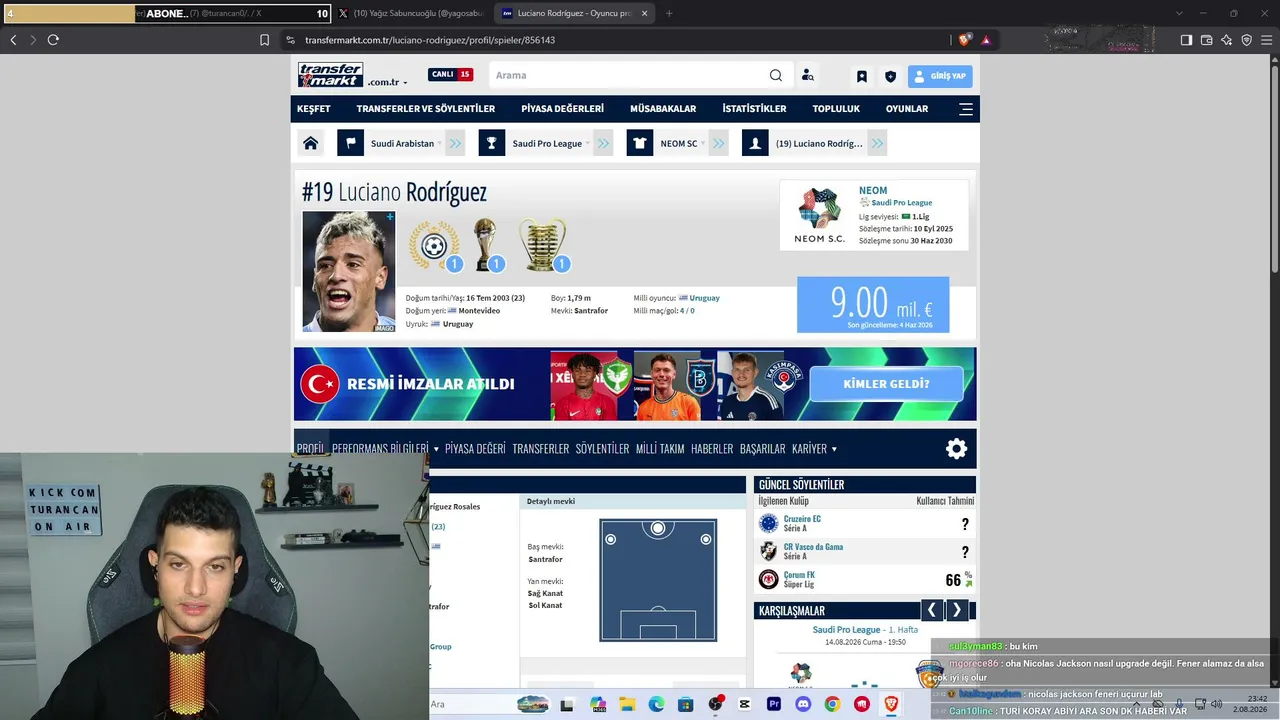Viewport: 1280px width, 720px height.
Task: Click the flag icon beside Suudi Arabistan
Action: (350, 143)
